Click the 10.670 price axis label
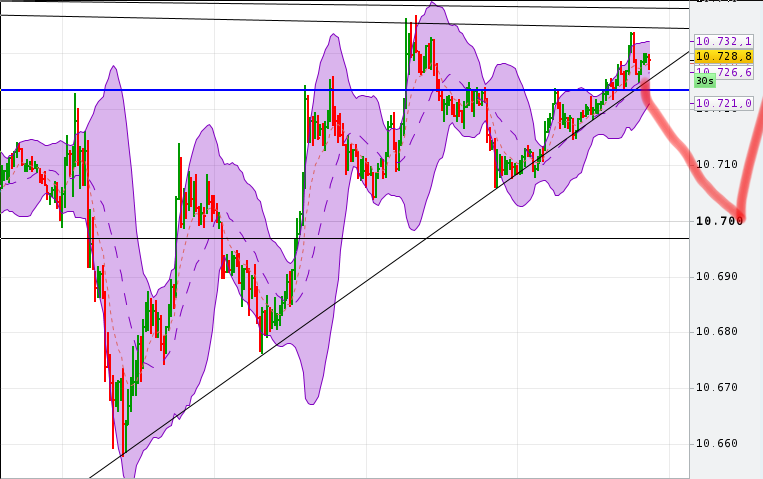The image size is (763, 479). (x=717, y=387)
